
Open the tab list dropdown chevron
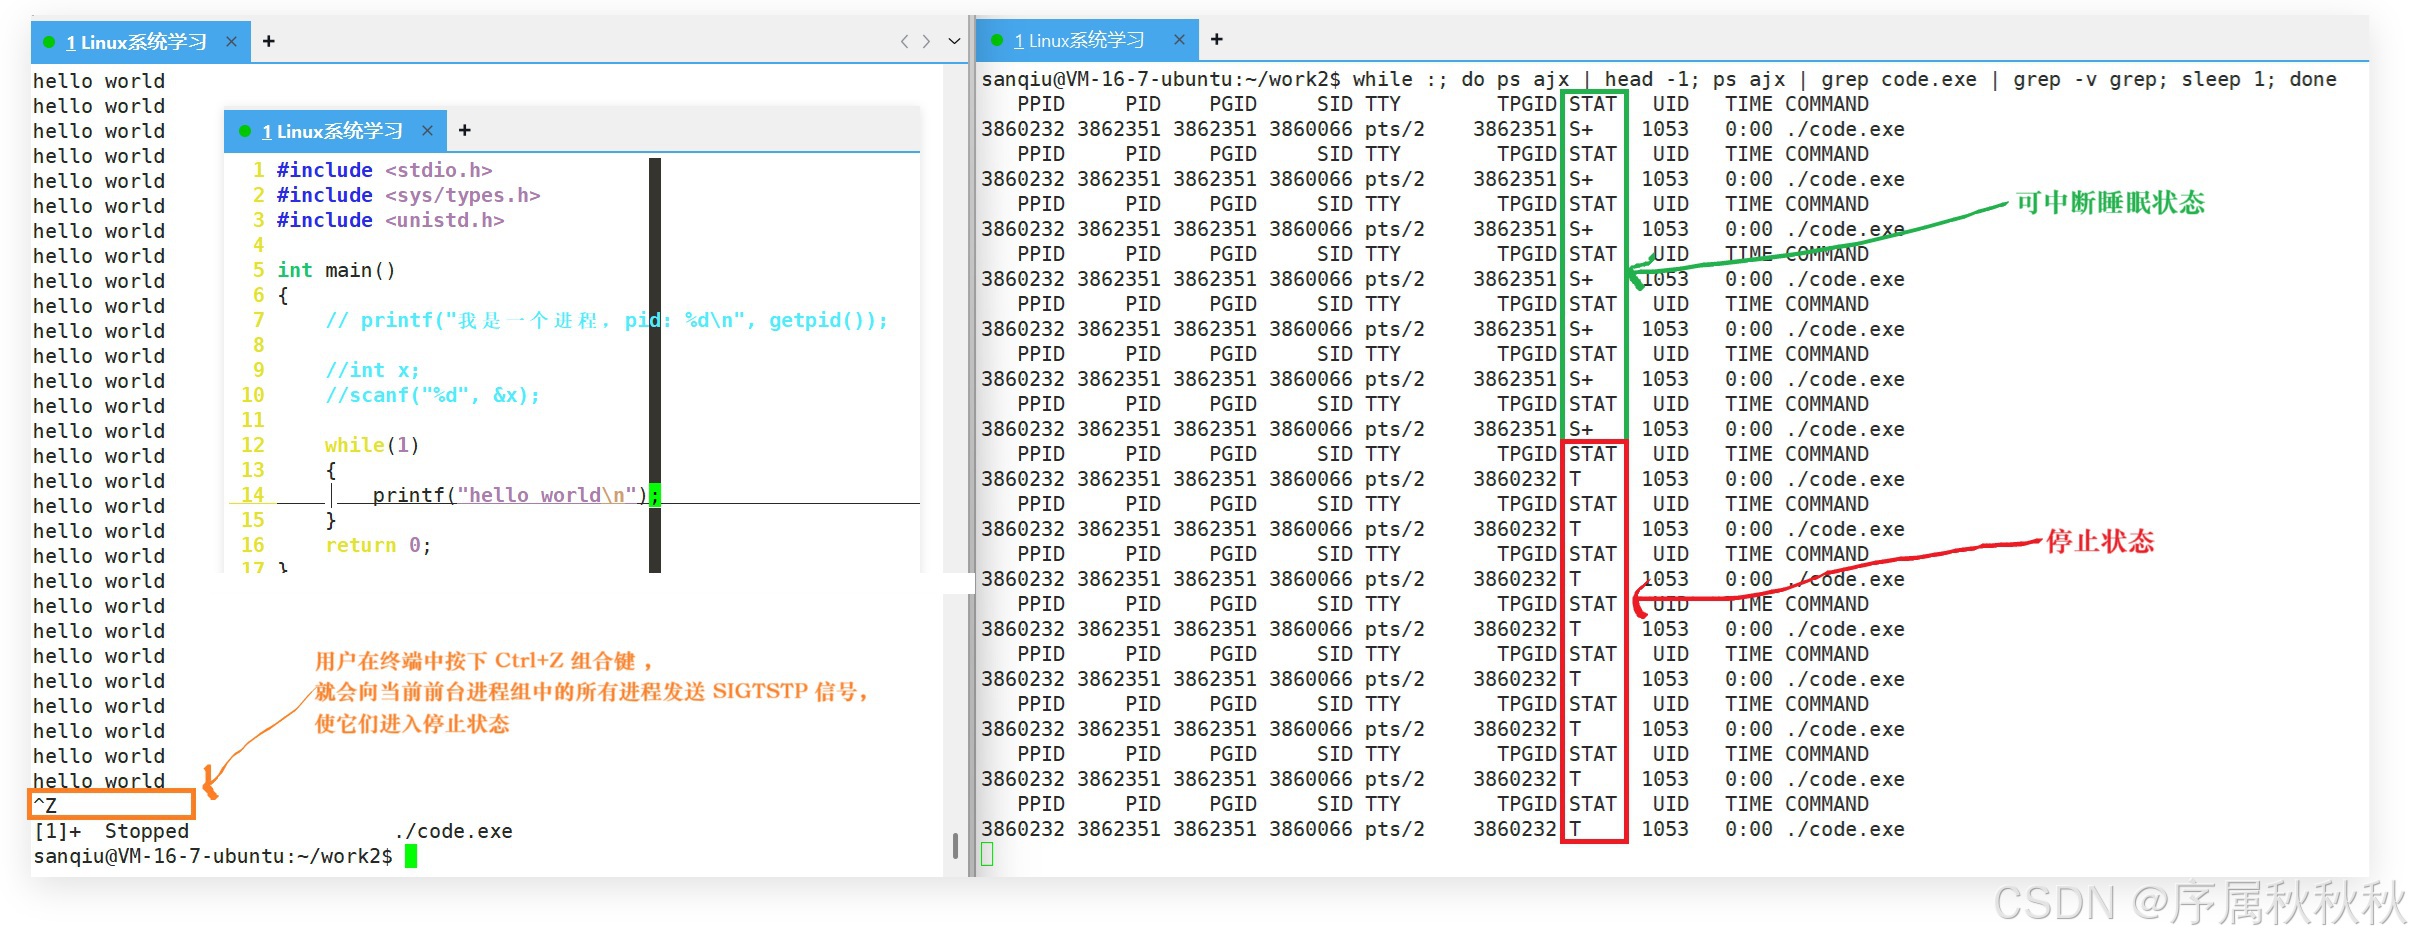(x=954, y=41)
